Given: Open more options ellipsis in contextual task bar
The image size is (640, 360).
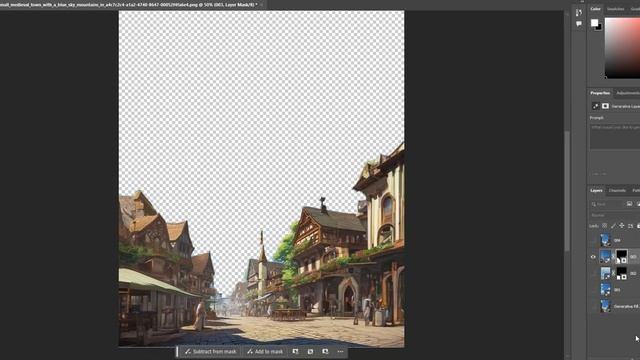Looking at the screenshot, I should point(340,351).
